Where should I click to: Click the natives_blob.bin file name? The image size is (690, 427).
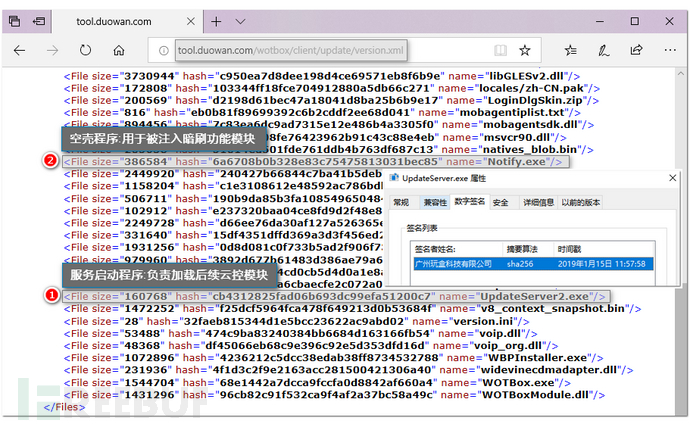(530, 150)
